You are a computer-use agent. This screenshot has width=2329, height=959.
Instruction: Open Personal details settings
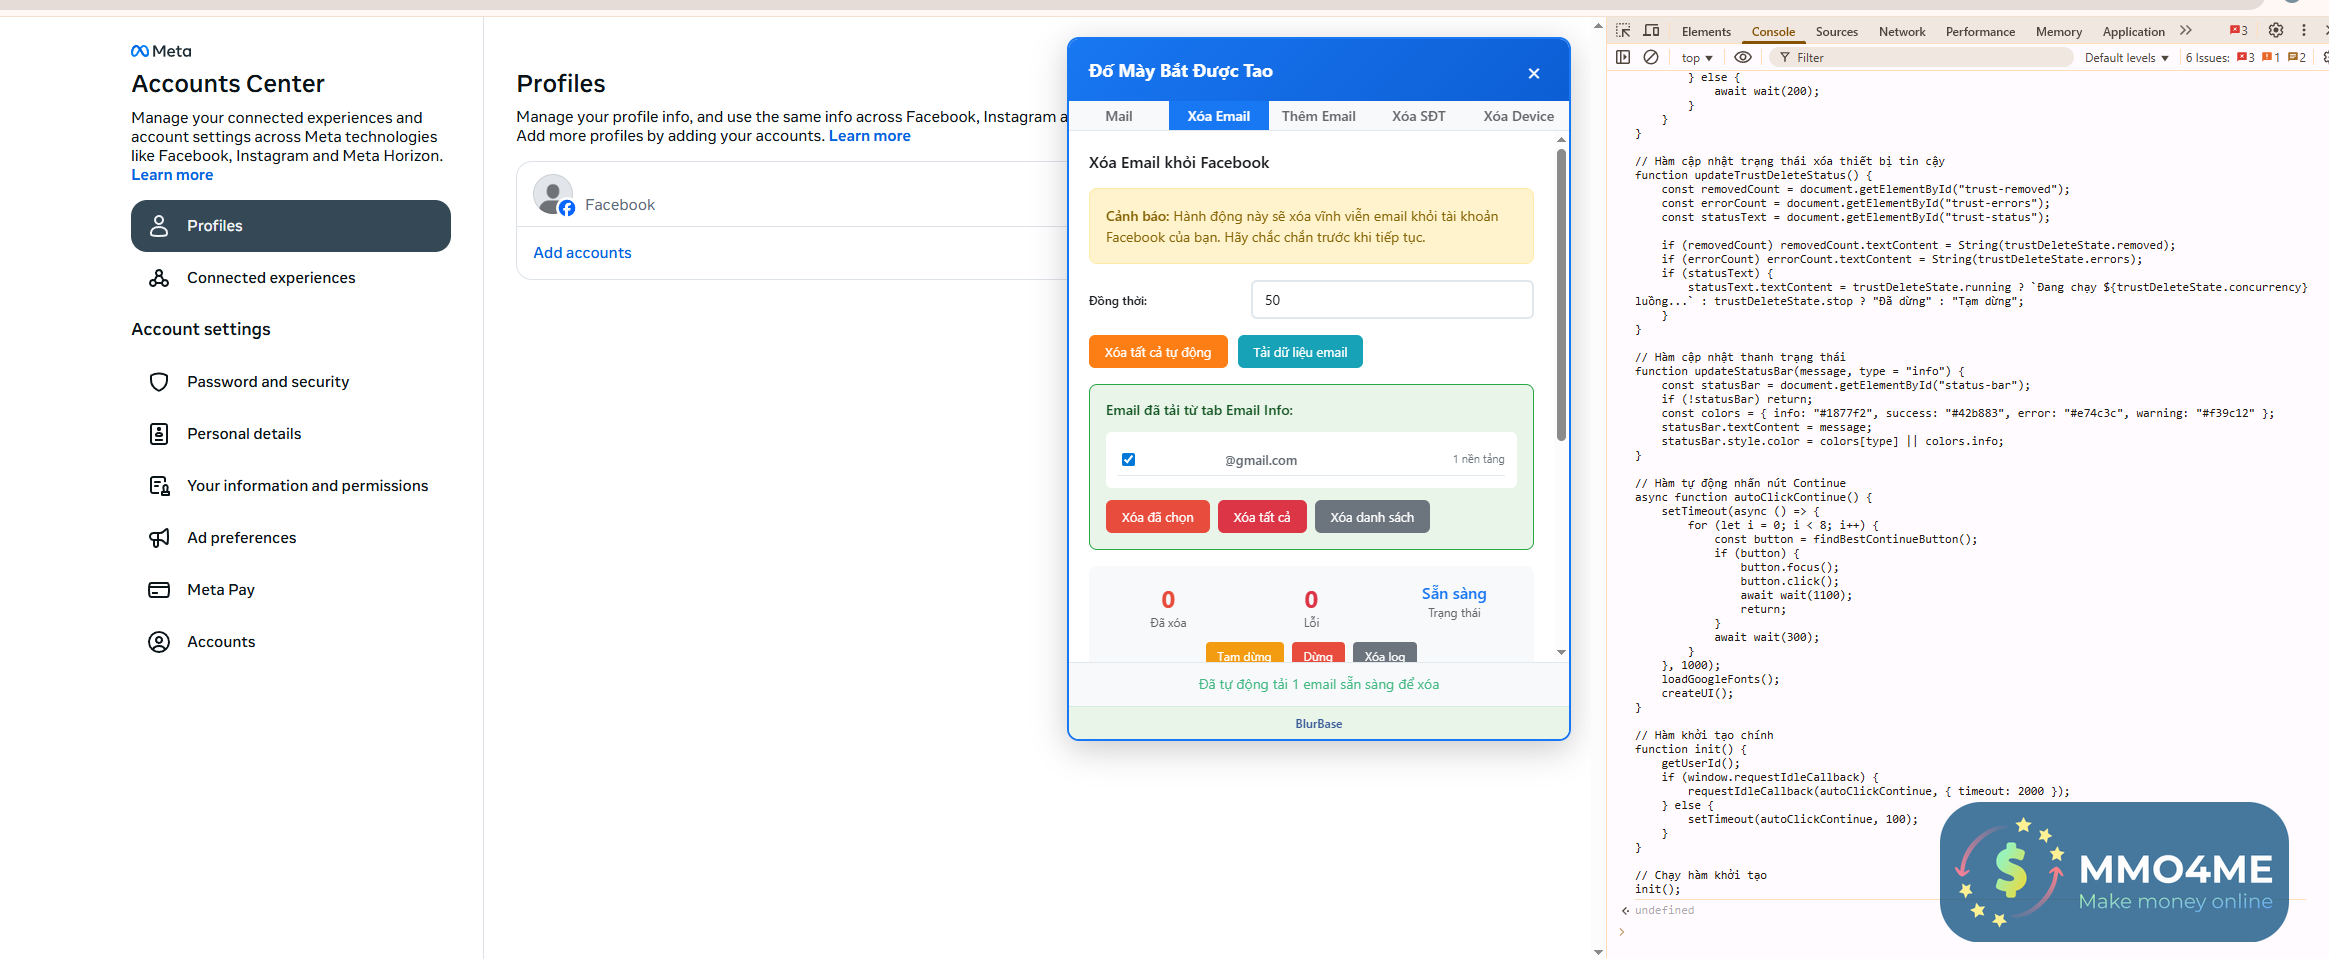point(291,434)
